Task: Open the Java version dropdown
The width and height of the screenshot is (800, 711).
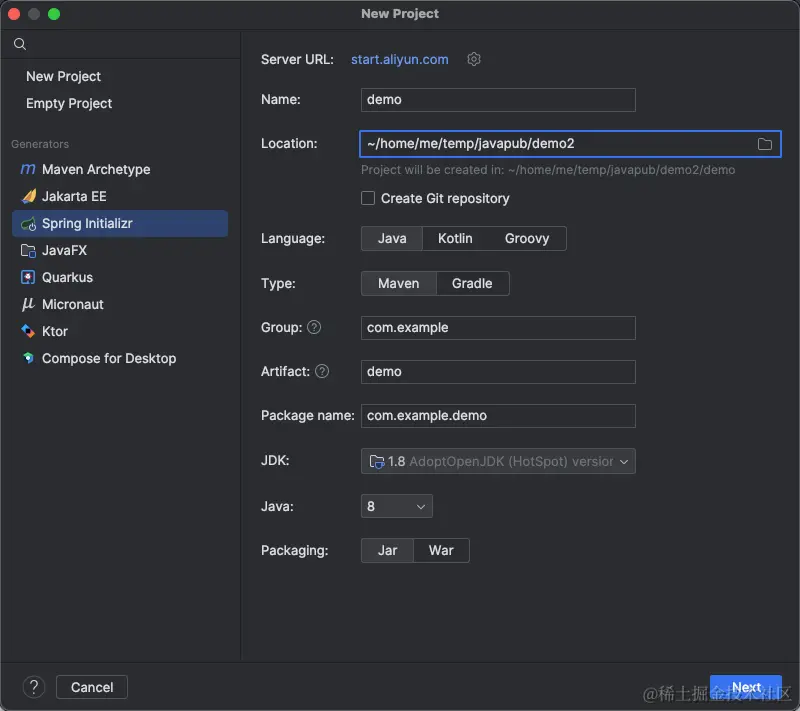Action: coord(396,506)
